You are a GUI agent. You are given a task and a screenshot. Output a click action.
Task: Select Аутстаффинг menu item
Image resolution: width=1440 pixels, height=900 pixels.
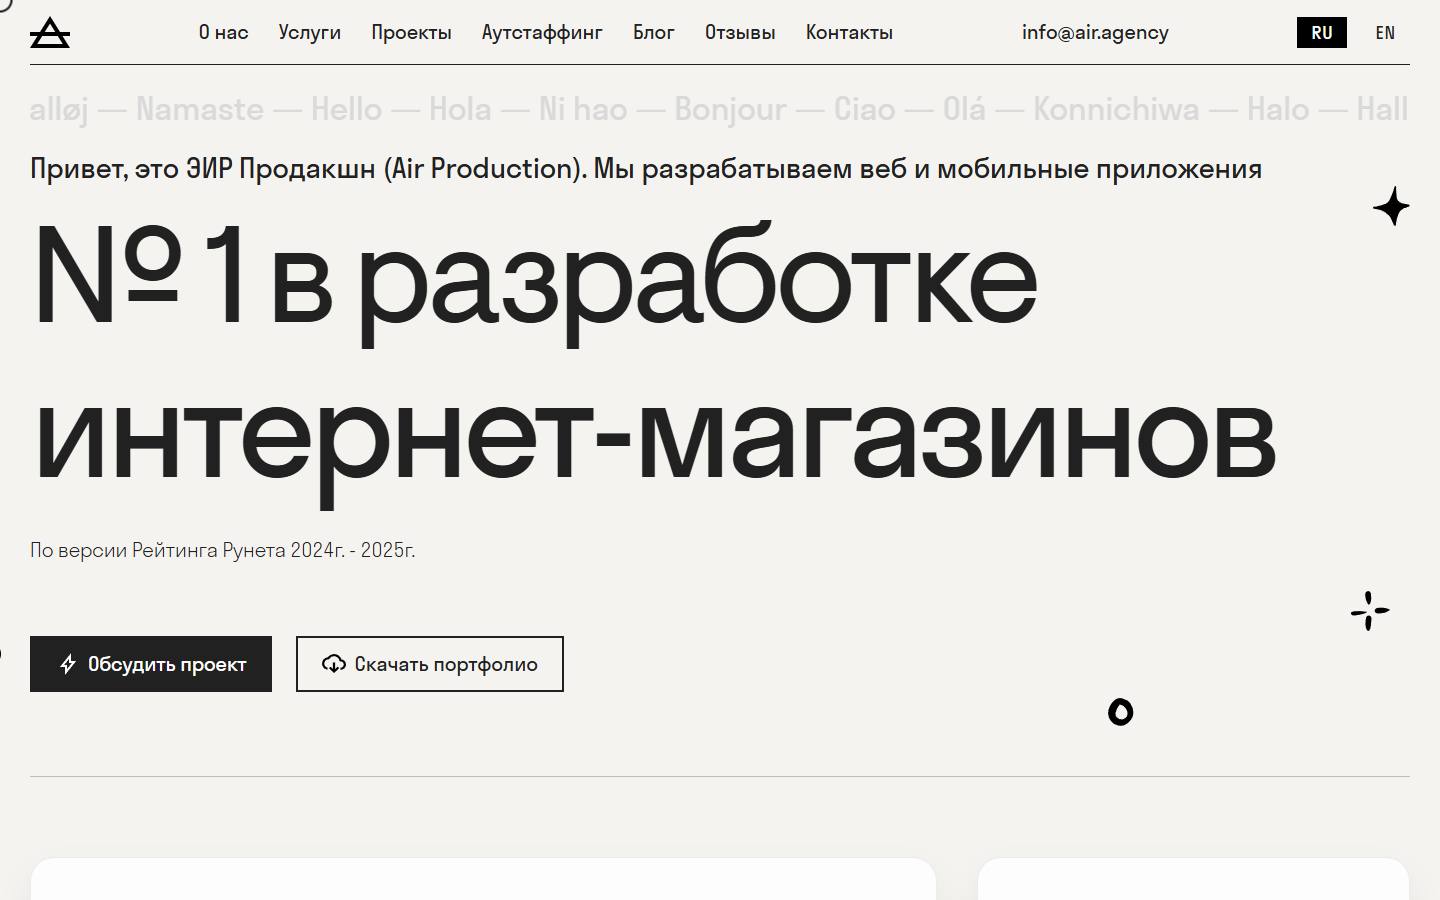[542, 32]
